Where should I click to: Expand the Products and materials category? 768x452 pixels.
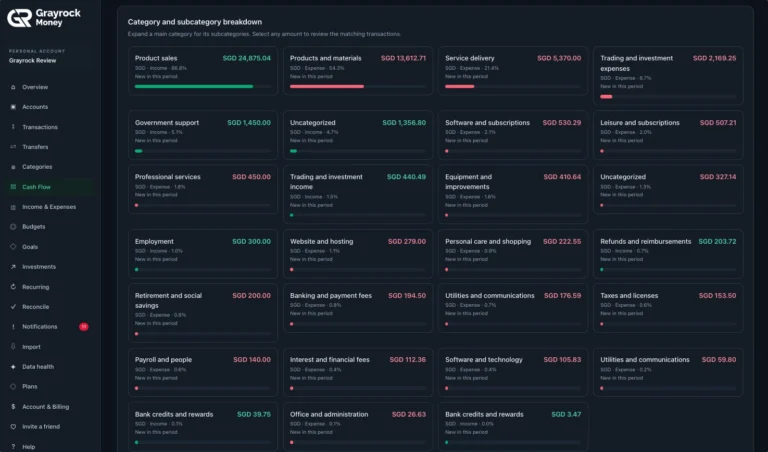tap(358, 71)
